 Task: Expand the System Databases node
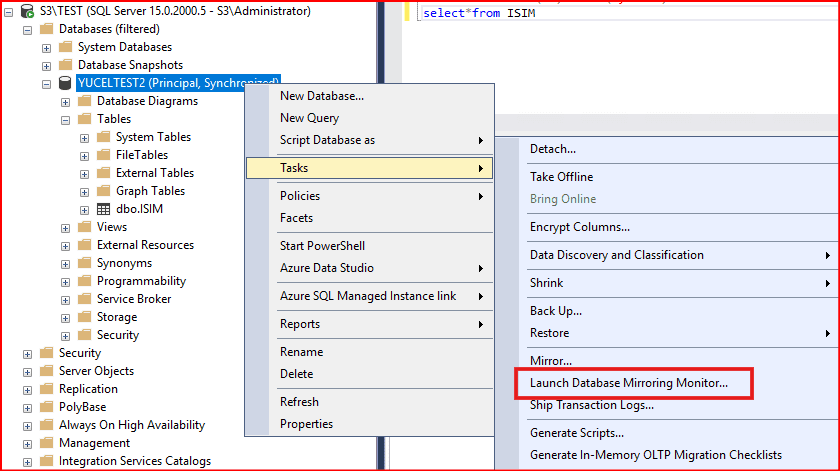click(x=47, y=47)
